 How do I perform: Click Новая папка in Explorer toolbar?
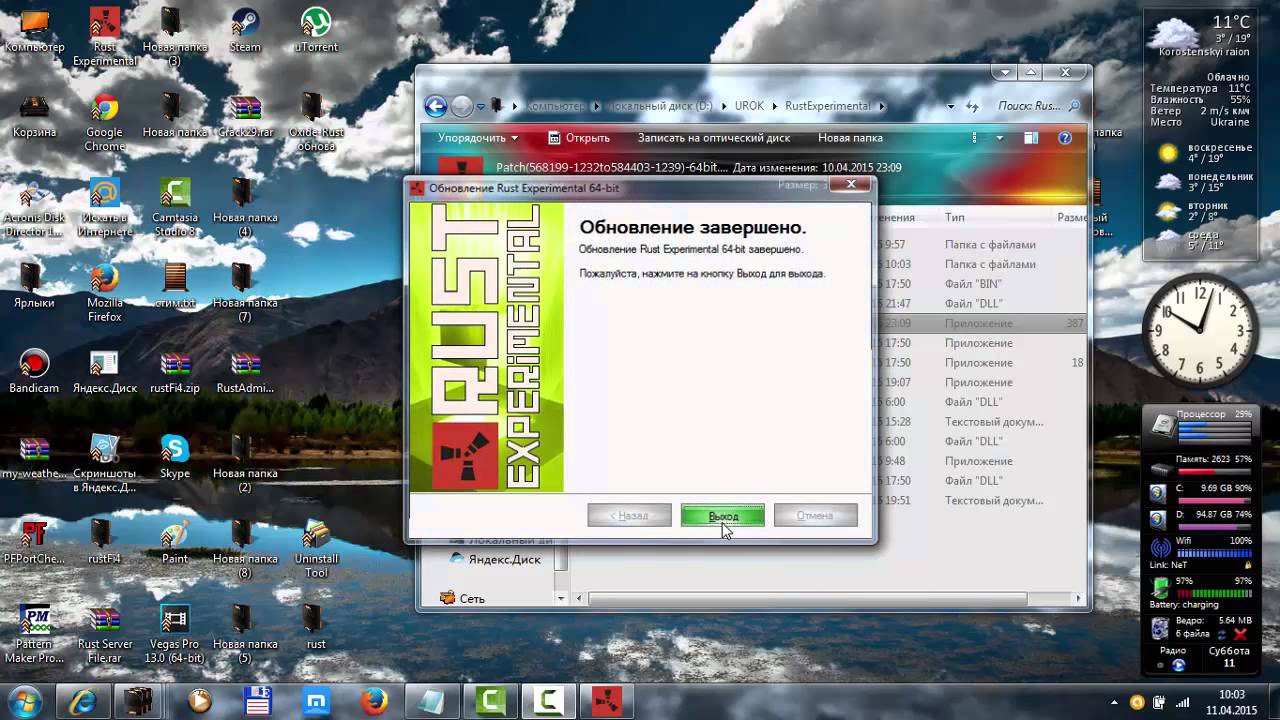(850, 138)
